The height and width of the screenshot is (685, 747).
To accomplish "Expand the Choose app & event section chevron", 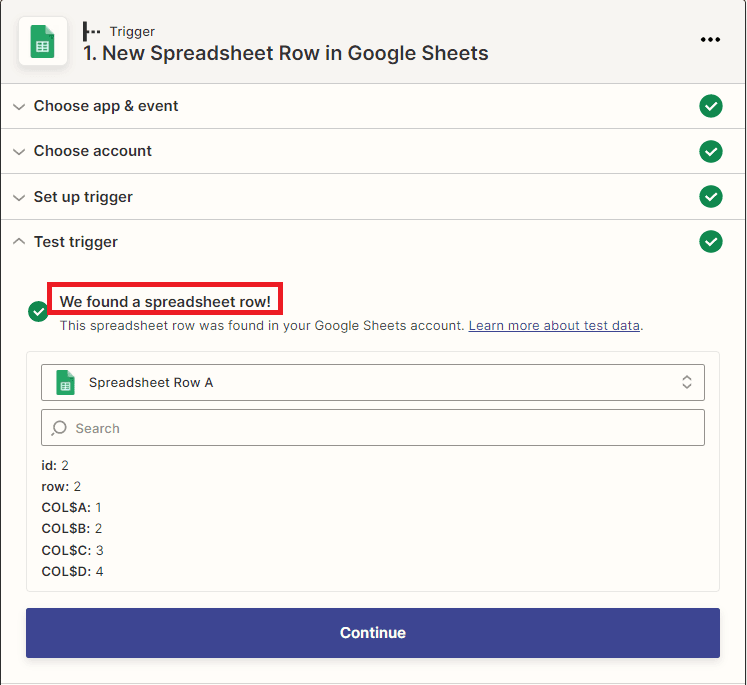I will coord(19,106).
